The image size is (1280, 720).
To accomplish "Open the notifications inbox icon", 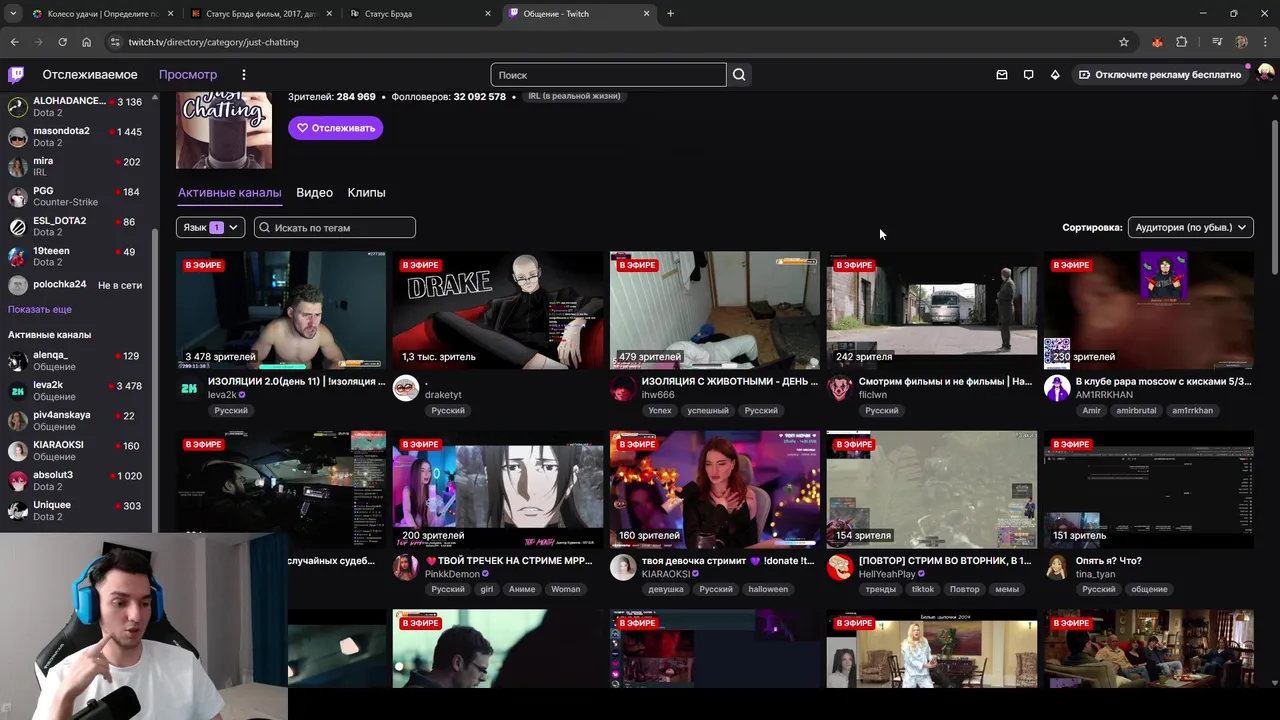I will [x=1002, y=75].
